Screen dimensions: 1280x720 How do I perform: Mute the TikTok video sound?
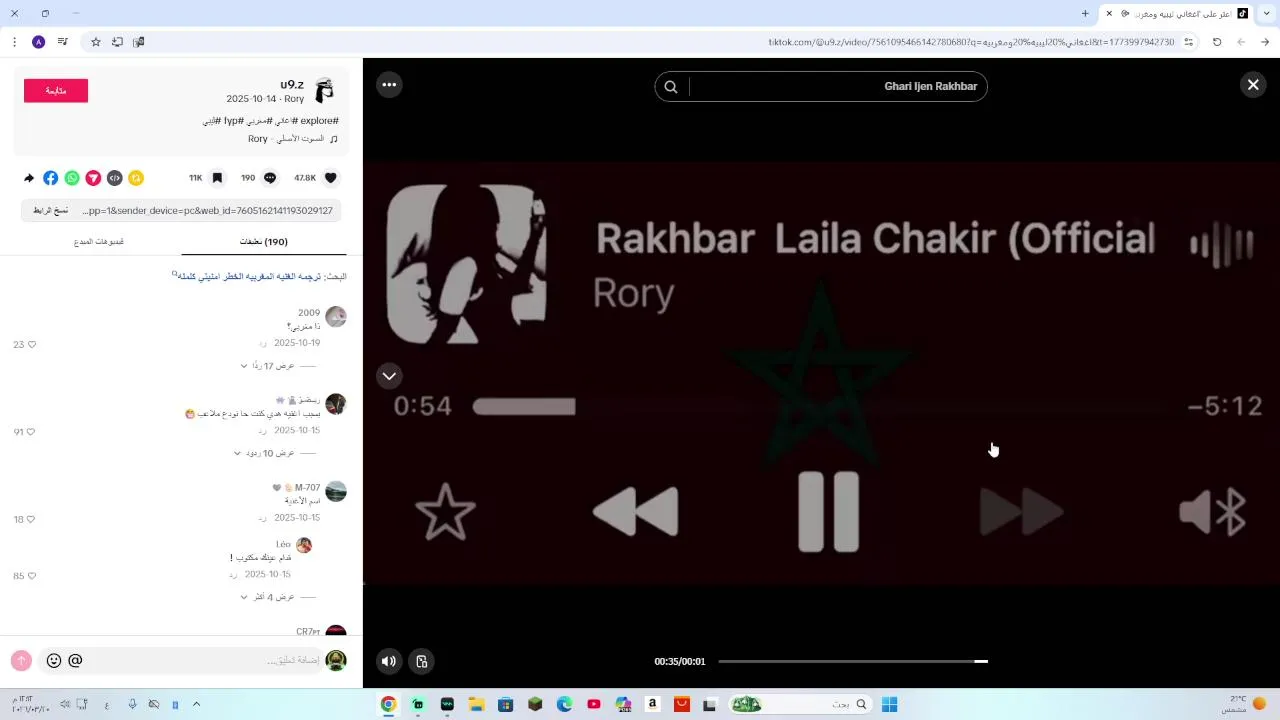click(x=389, y=661)
